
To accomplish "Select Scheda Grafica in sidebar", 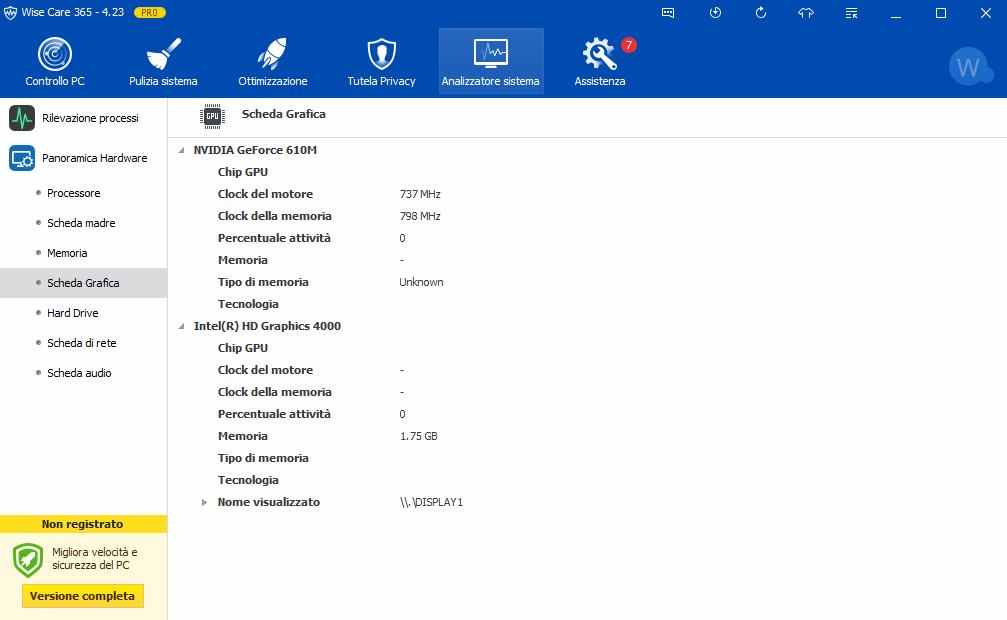I will [83, 283].
